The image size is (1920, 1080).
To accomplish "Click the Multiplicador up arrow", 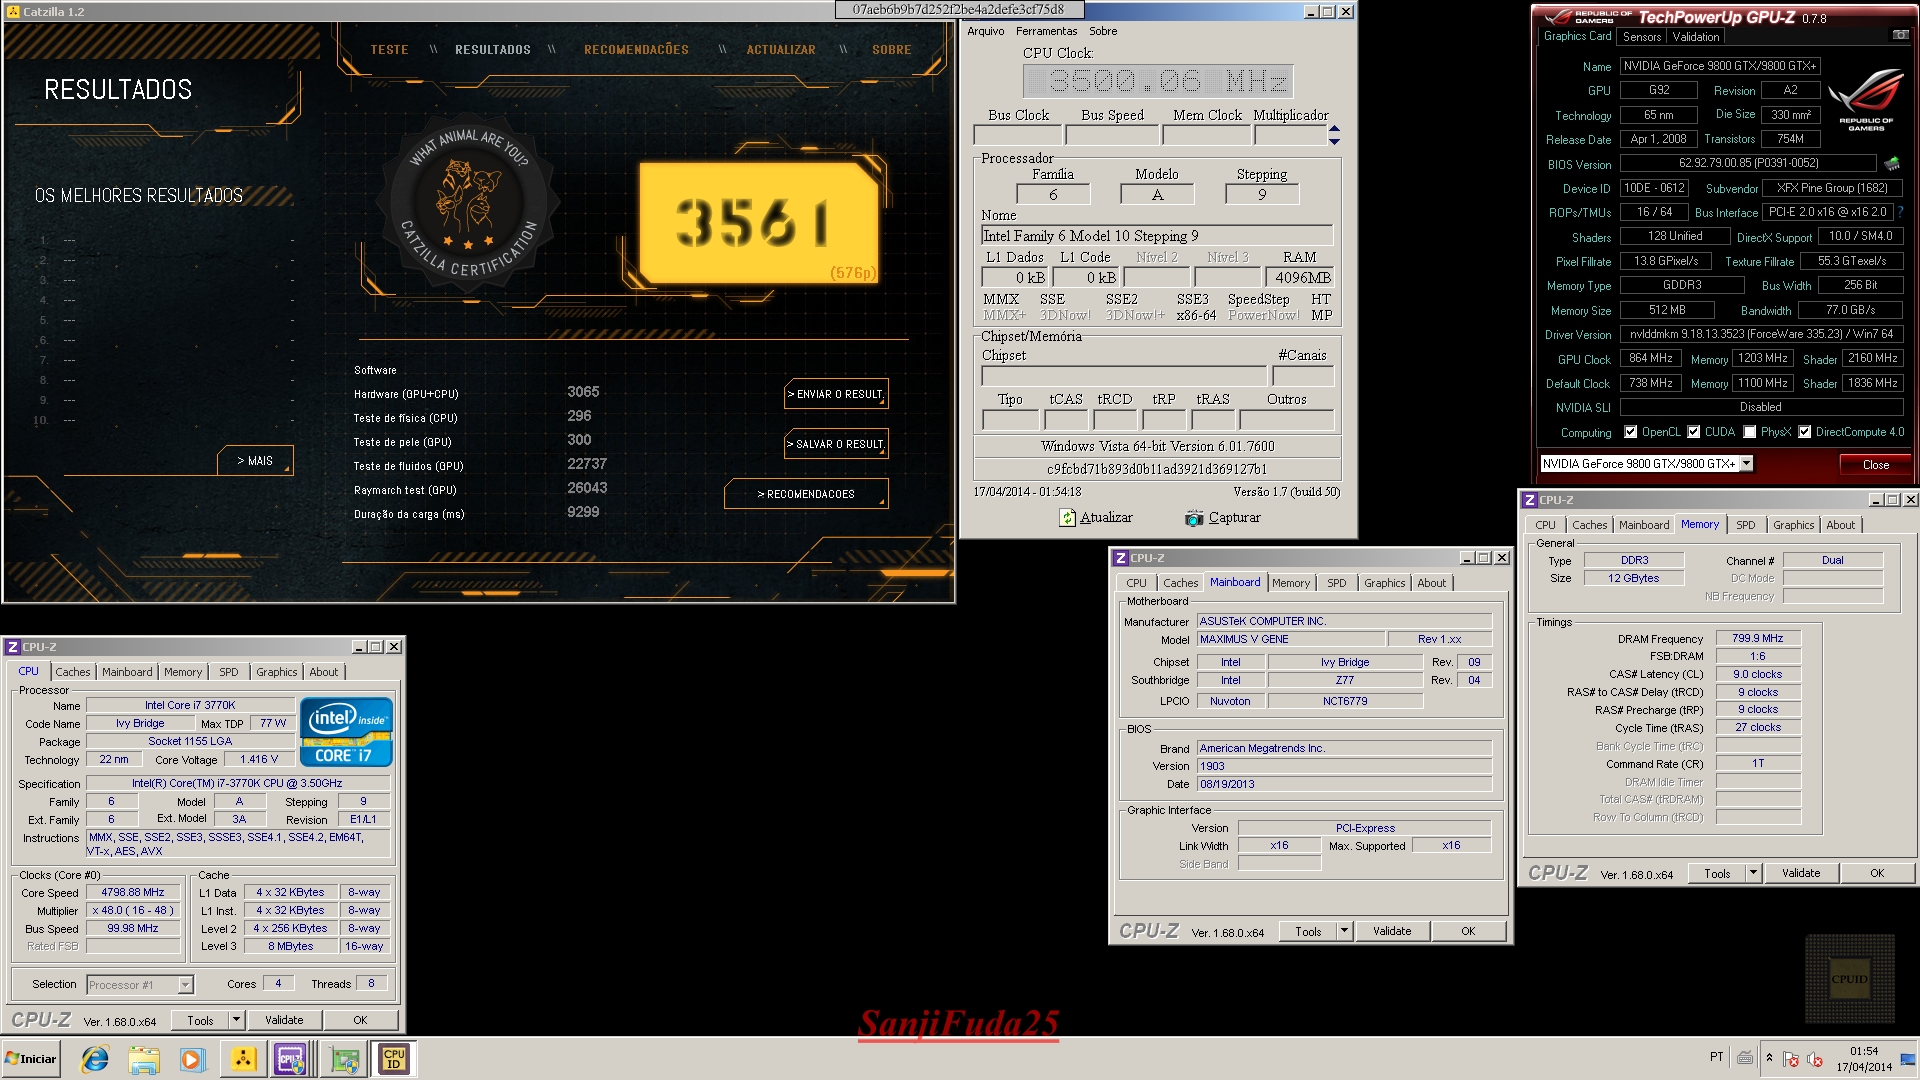I will [x=1334, y=129].
